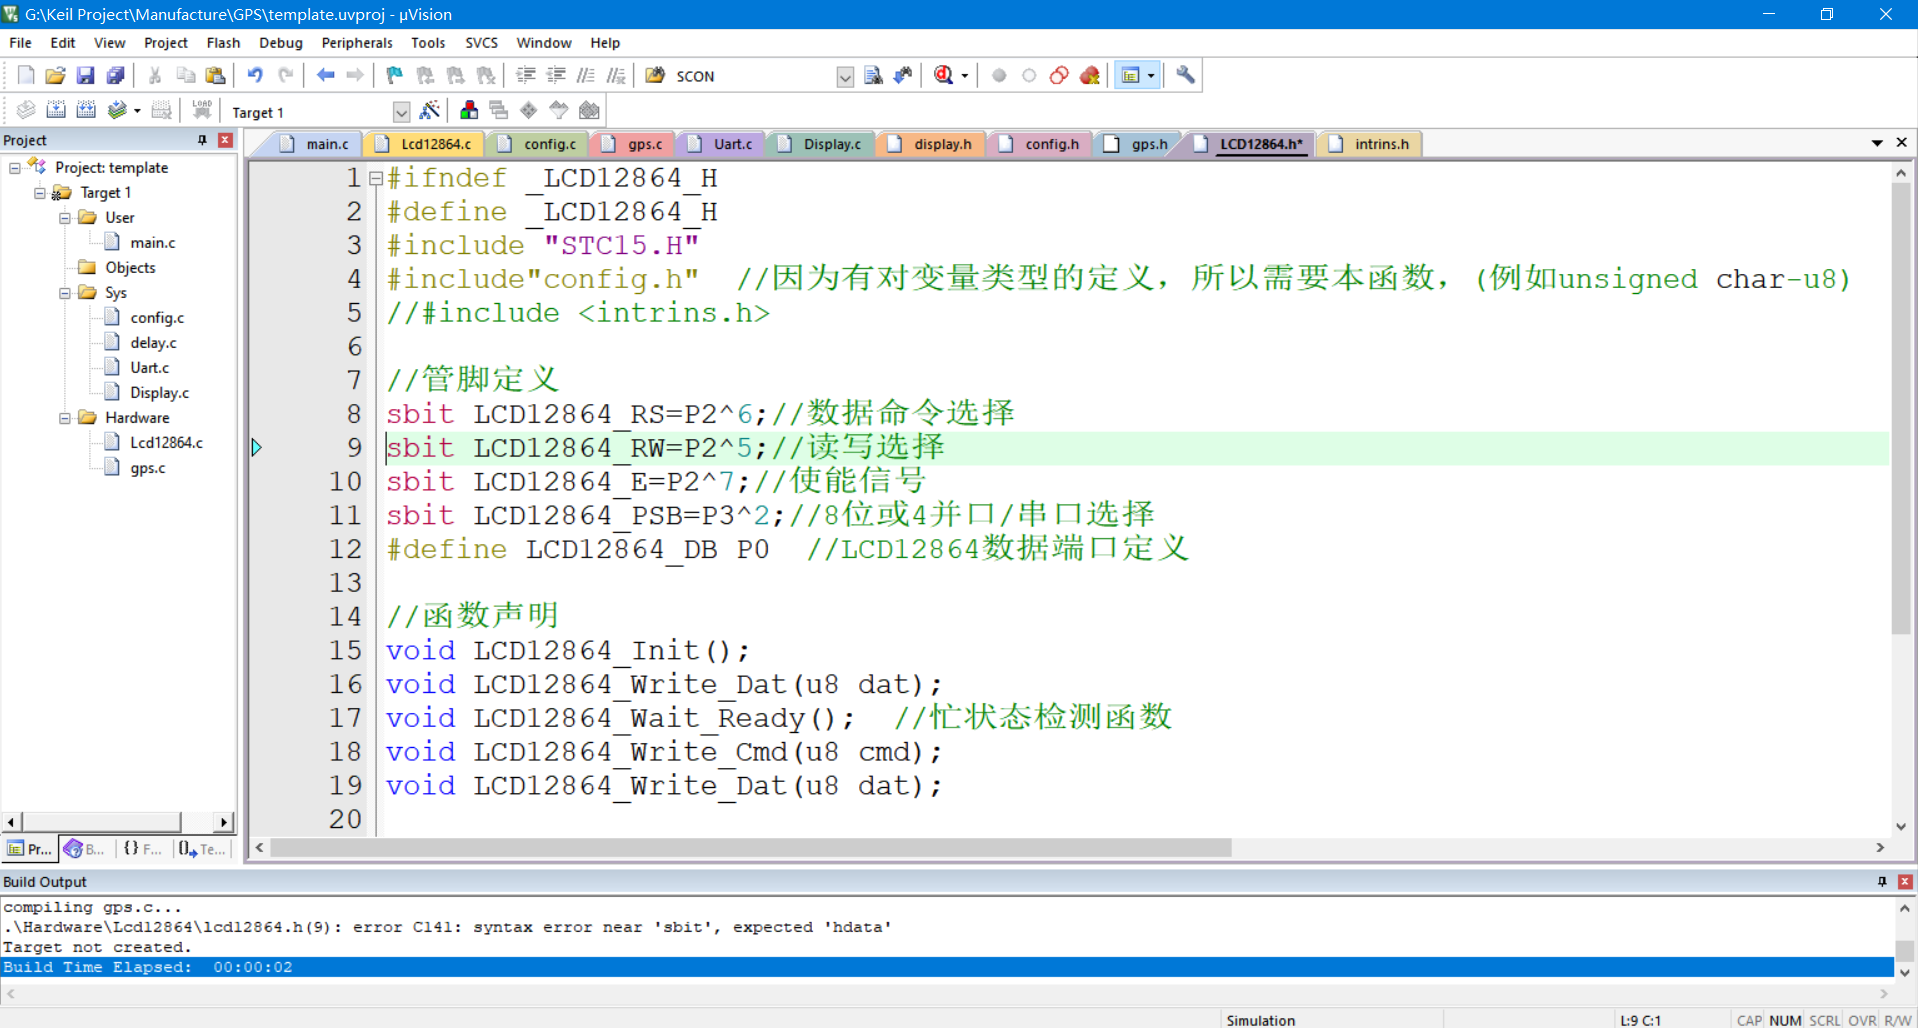Click the Find text document icon

873,75
